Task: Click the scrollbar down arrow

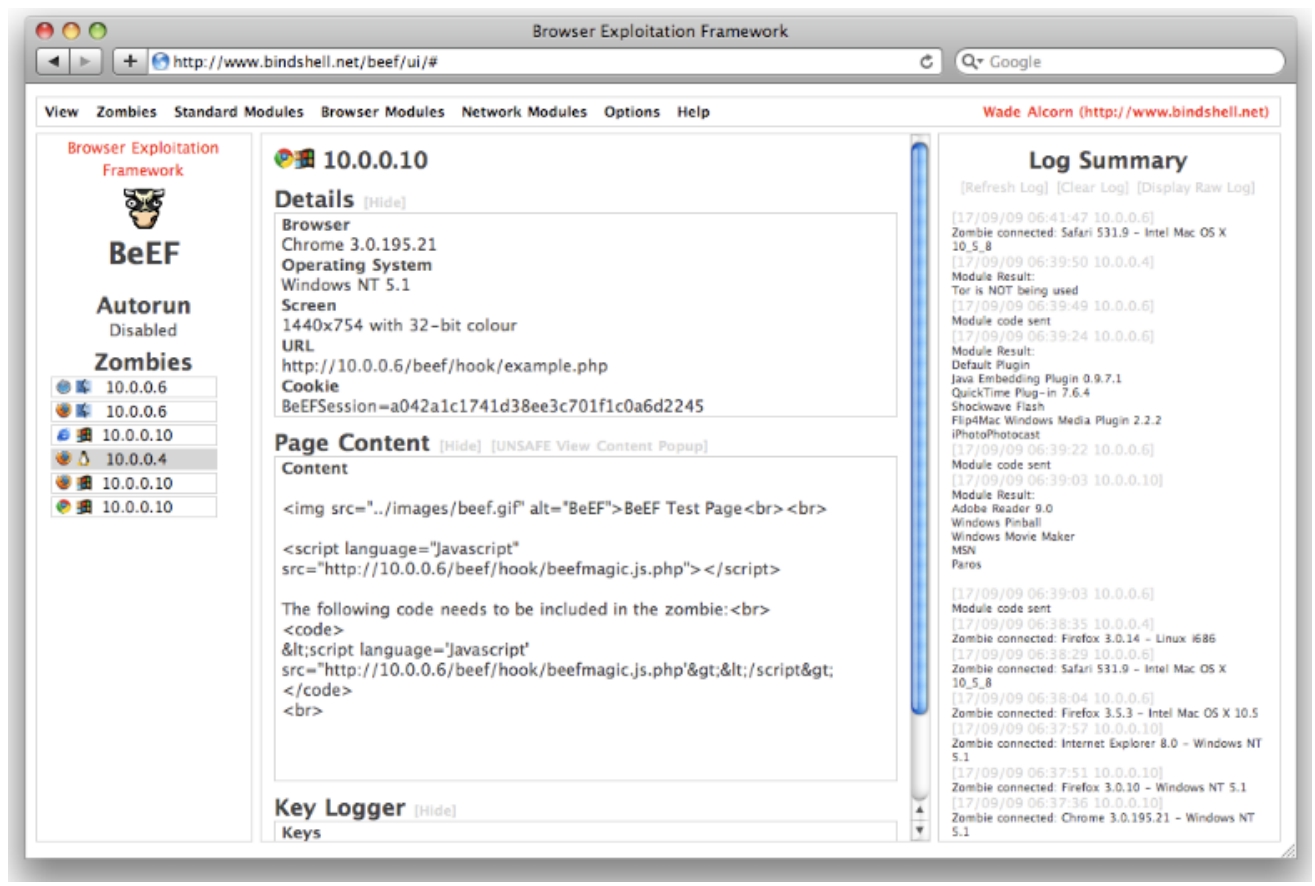Action: coord(920,830)
